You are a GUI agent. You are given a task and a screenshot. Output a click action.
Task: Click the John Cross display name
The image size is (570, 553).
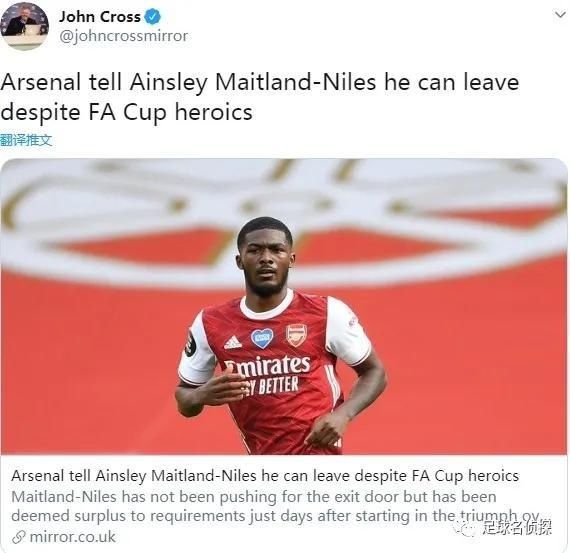point(100,17)
